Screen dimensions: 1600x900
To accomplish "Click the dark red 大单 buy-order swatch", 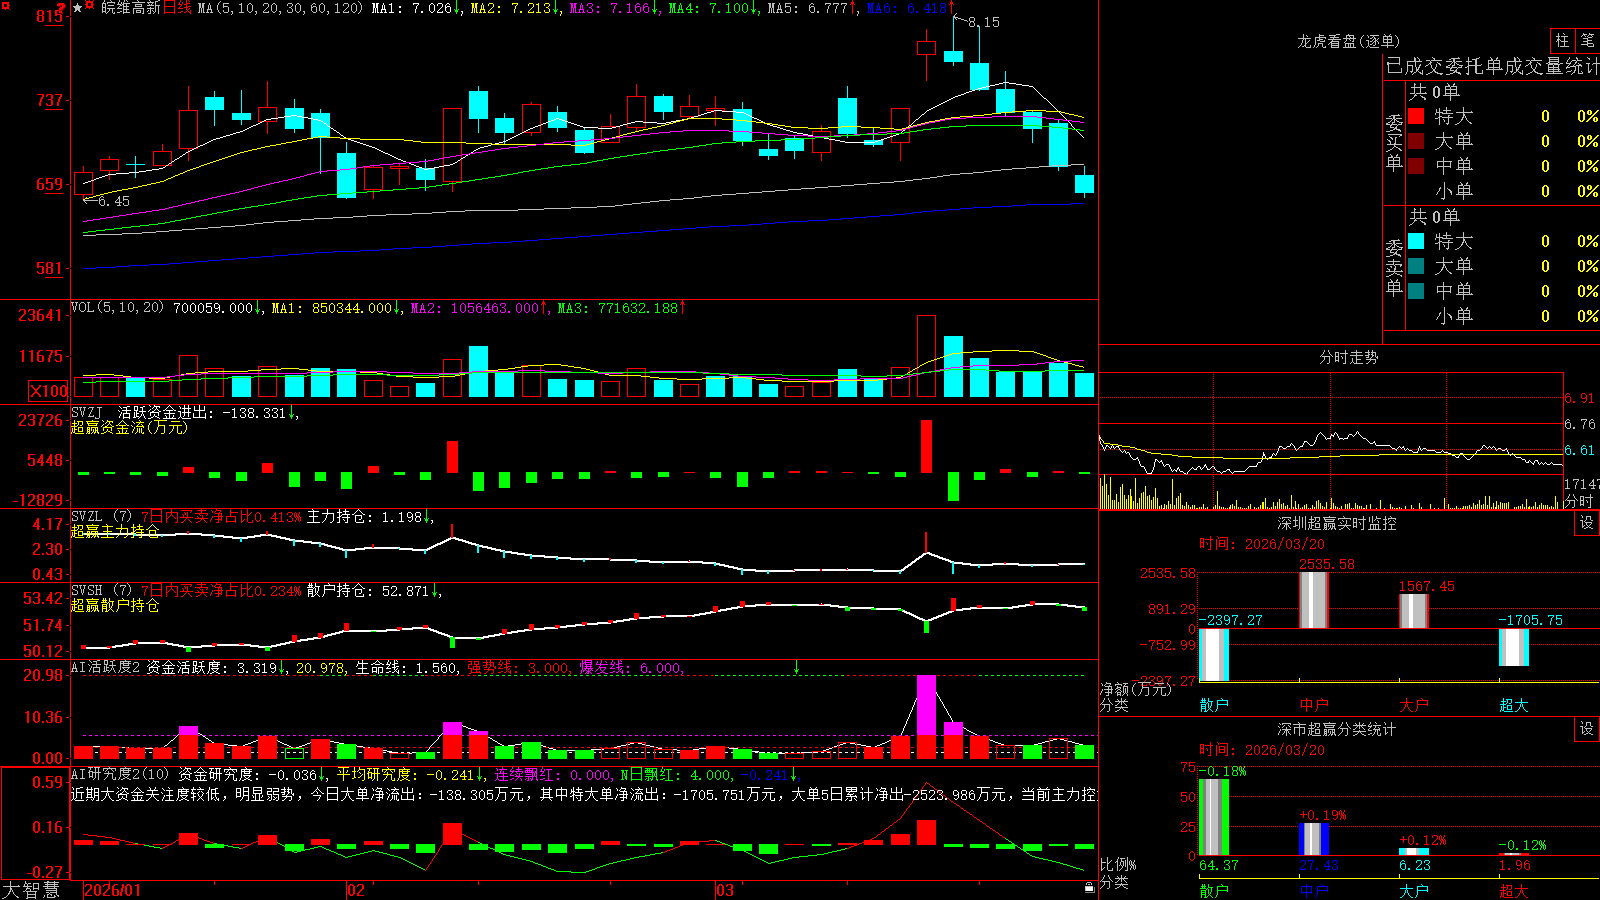I will [x=1416, y=141].
